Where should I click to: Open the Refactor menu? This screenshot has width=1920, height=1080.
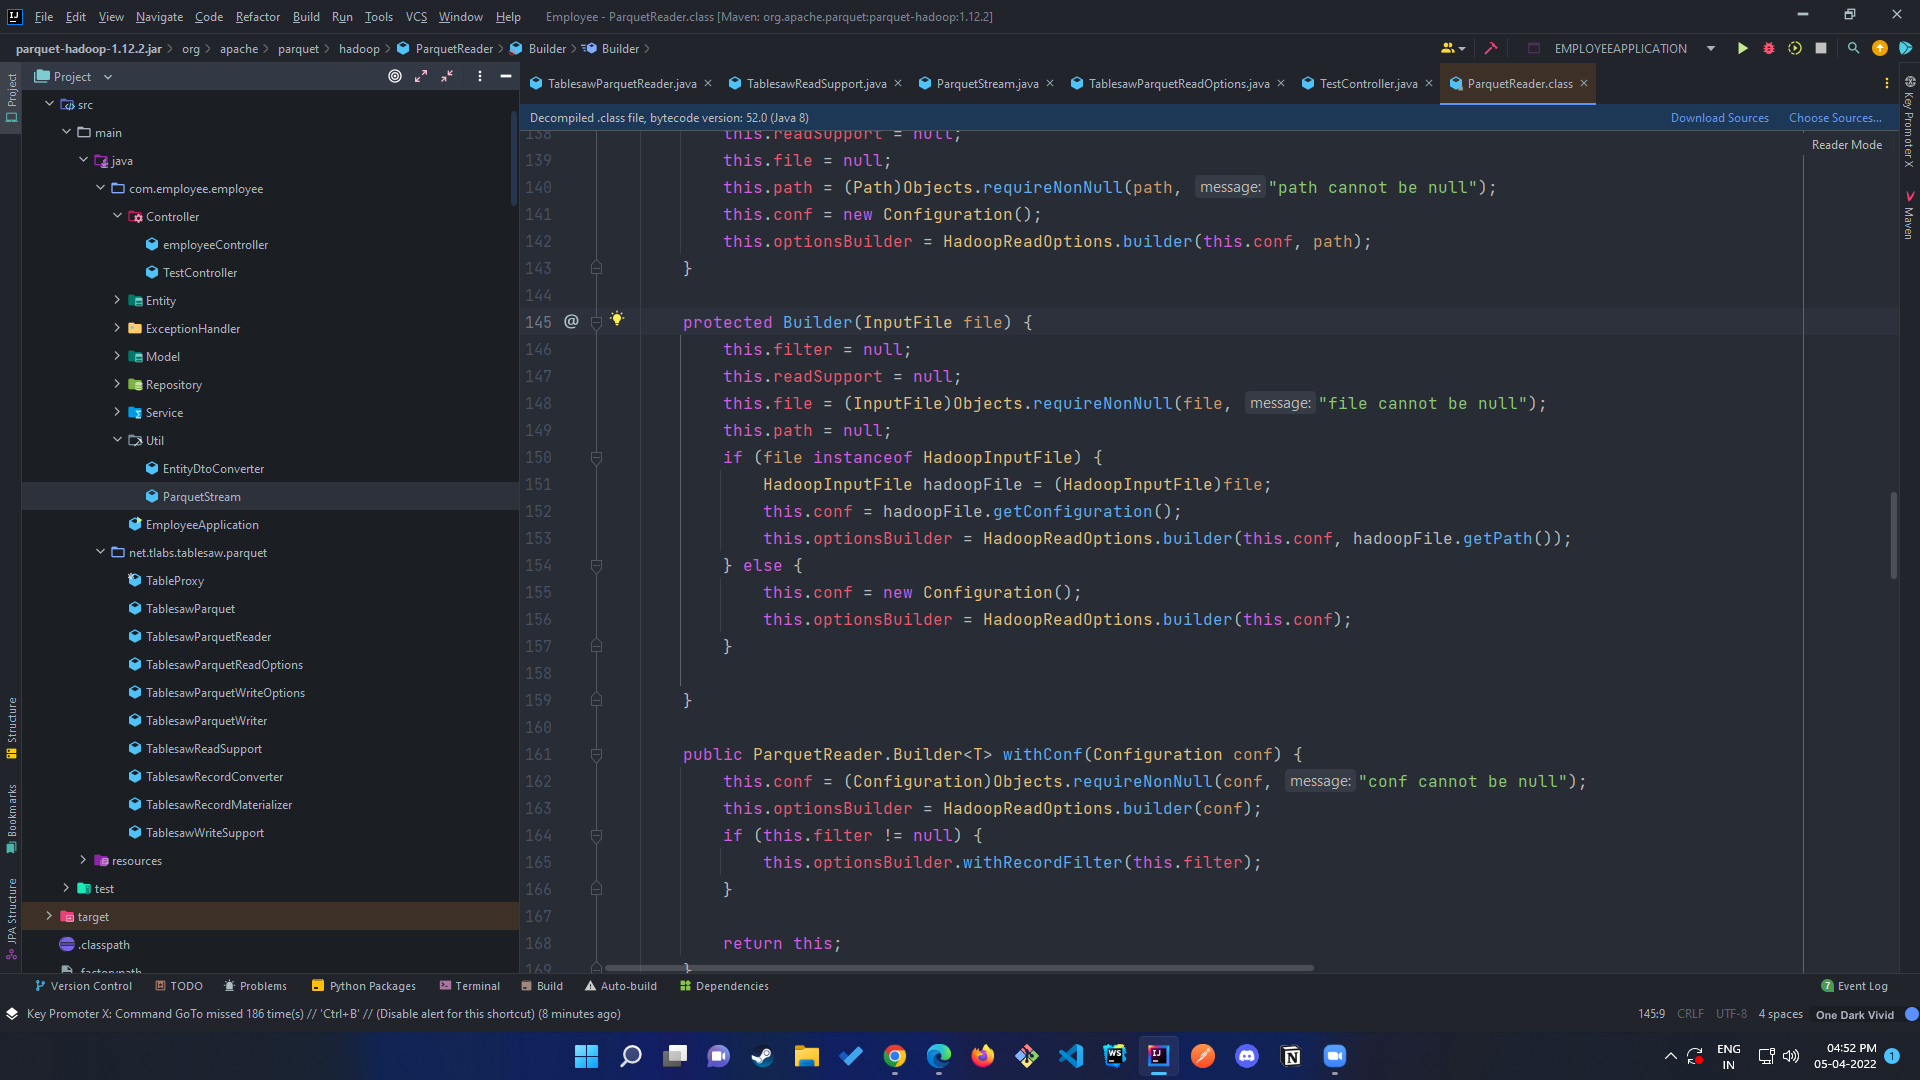tap(257, 17)
